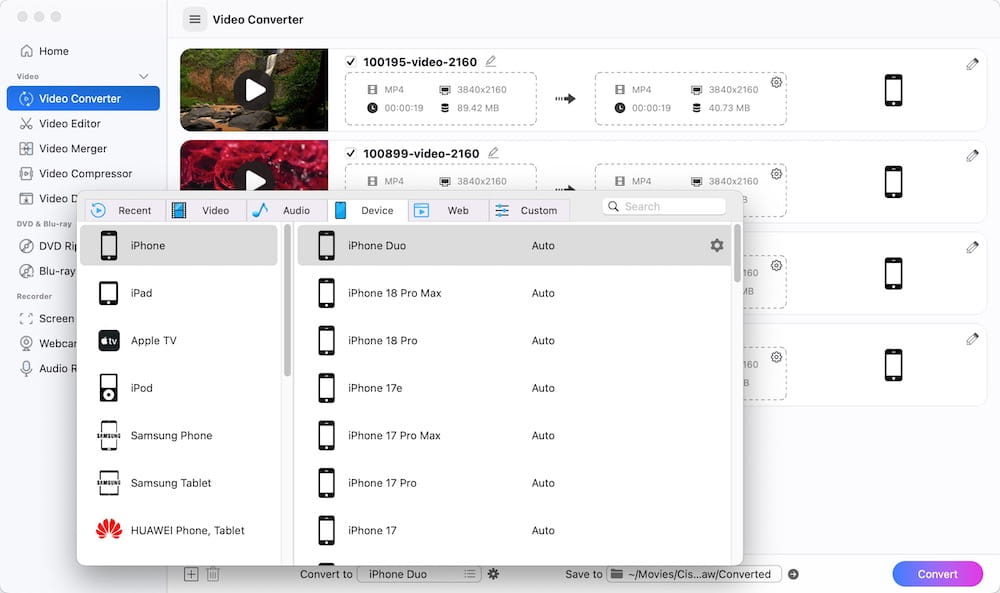Click the Blu-ray disc icon in sidebar
Screen dimensions: 1000x593
[x=26, y=271]
